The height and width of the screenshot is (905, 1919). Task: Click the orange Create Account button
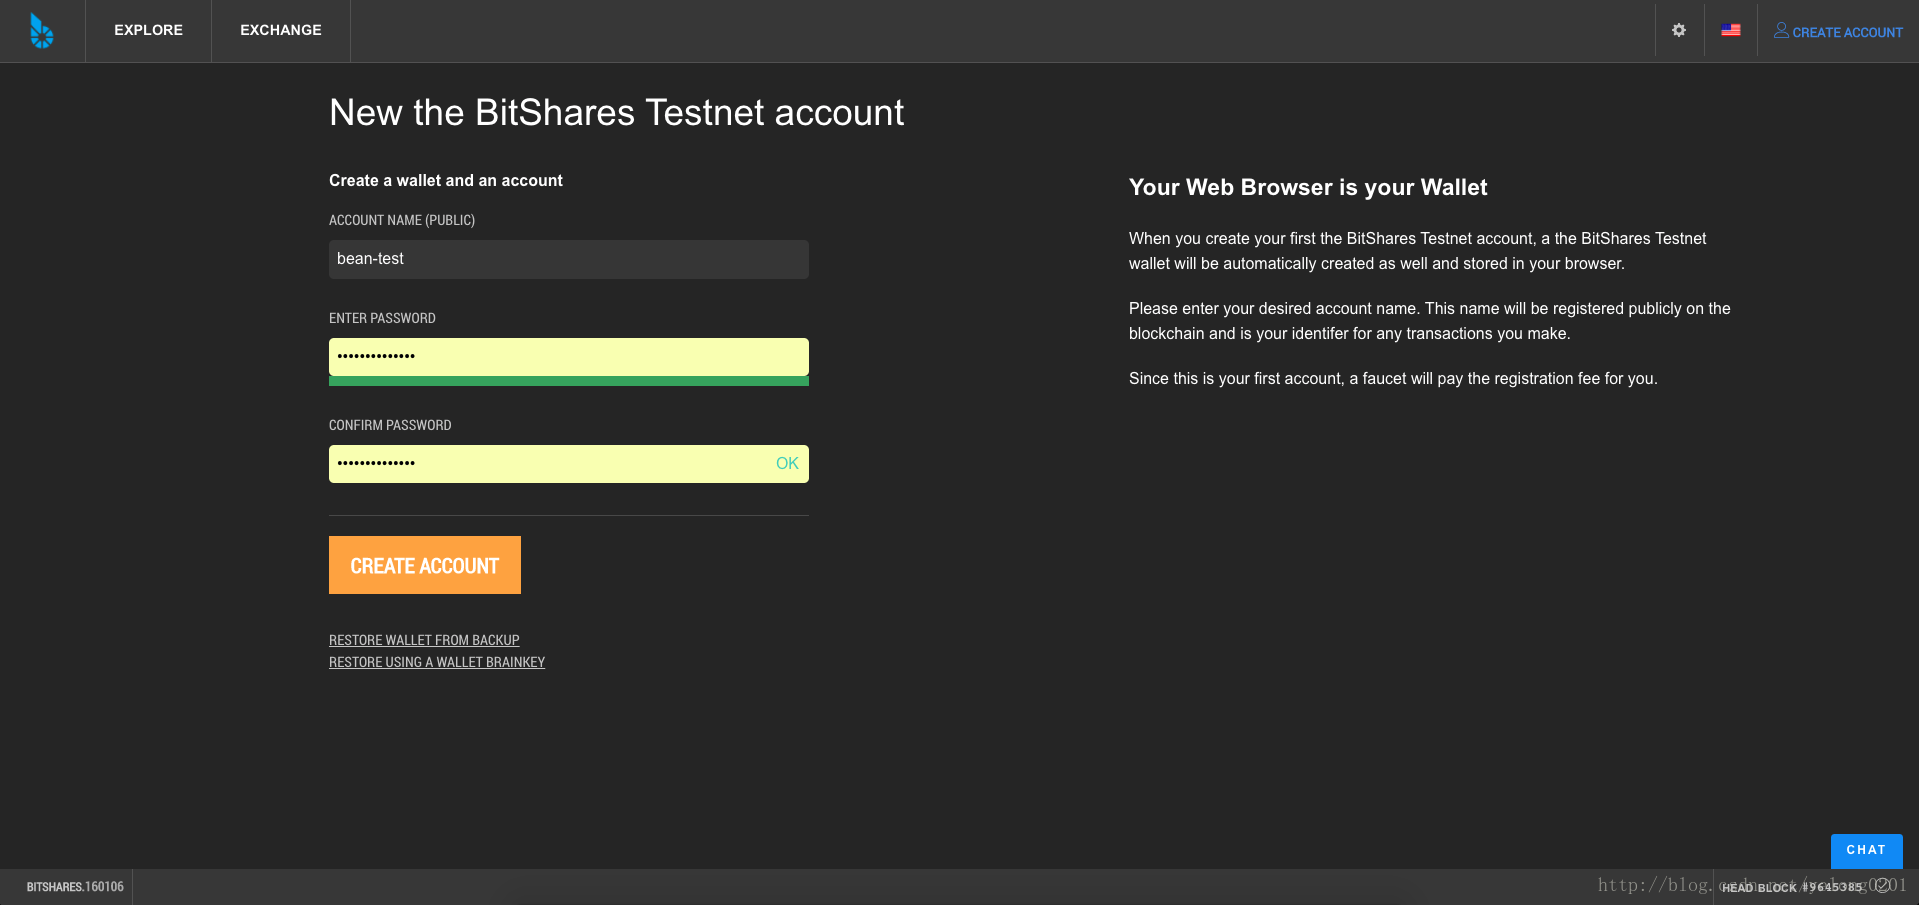(425, 565)
